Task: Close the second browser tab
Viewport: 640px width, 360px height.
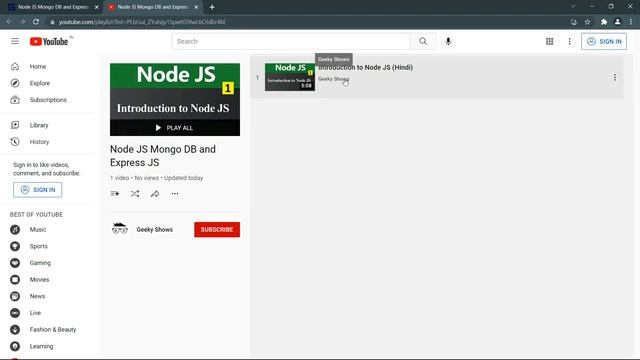Action: point(196,7)
